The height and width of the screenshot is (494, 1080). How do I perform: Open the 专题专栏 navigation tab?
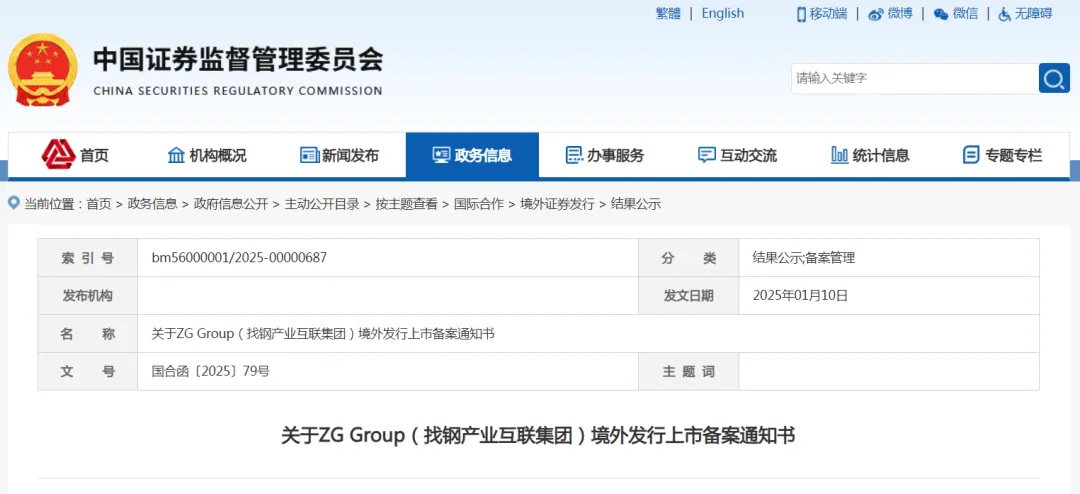(x=1002, y=155)
